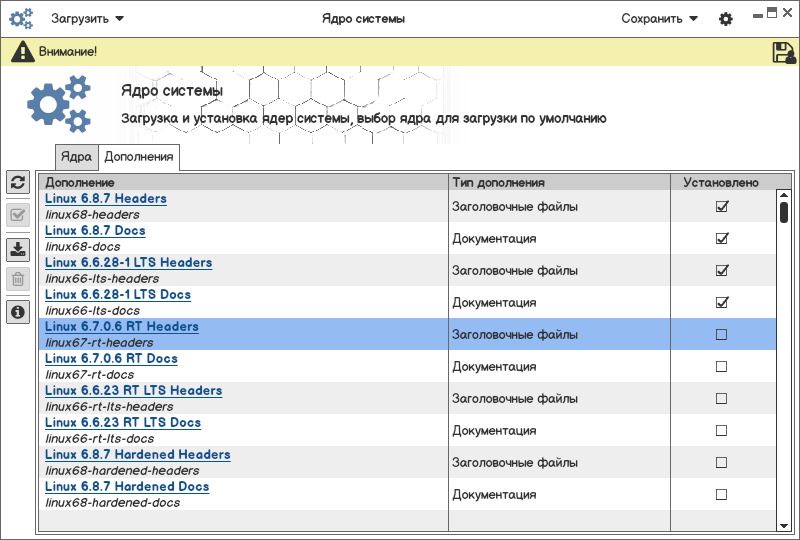The width and height of the screenshot is (800, 540).
Task: Click the vertical scrollbar thumb
Action: pos(784,212)
